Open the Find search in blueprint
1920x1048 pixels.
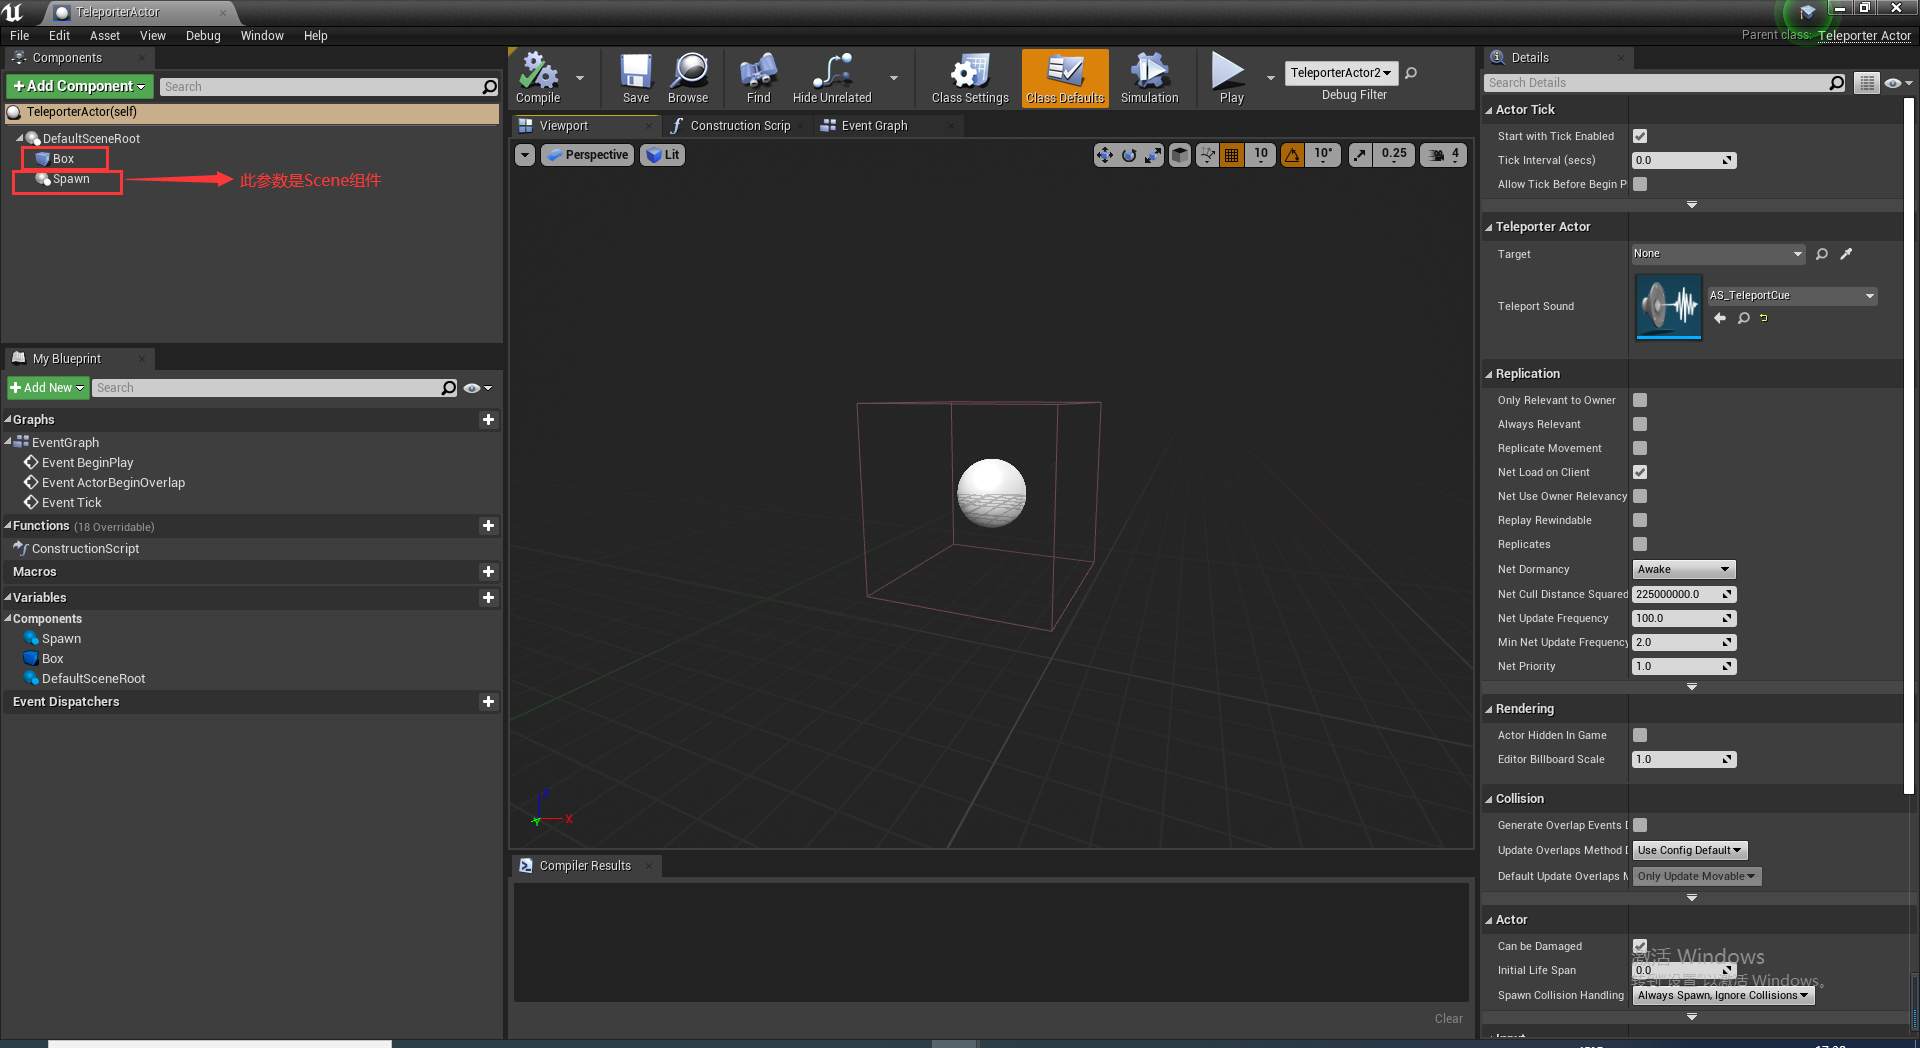click(x=757, y=78)
